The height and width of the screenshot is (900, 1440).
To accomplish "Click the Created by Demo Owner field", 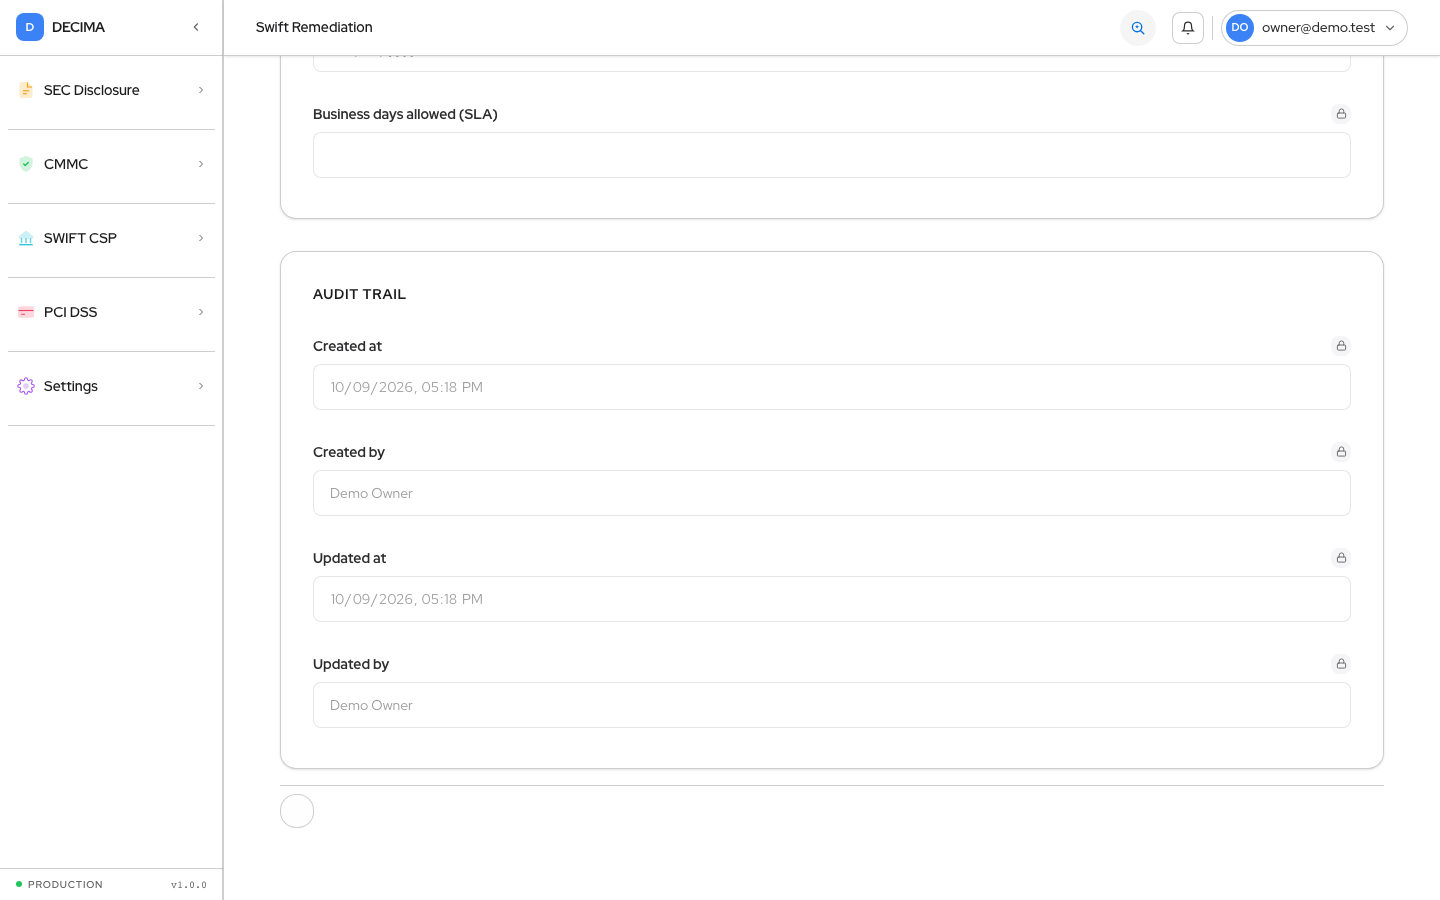I will click(x=832, y=493).
